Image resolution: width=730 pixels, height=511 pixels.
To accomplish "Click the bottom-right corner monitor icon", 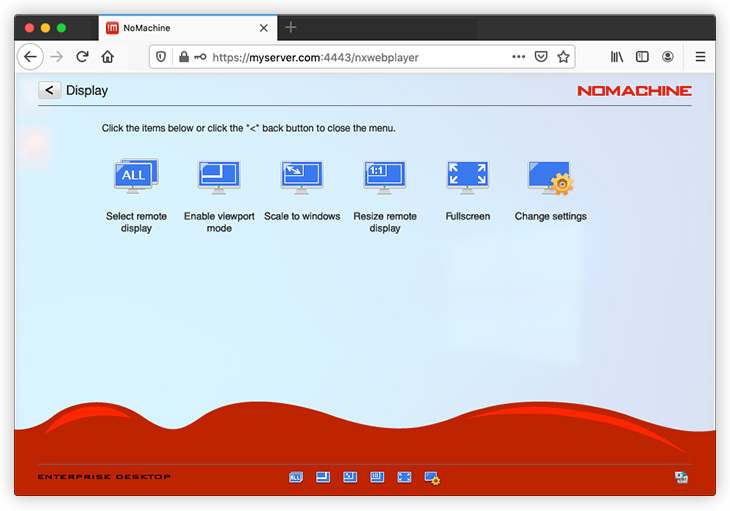I will 681,478.
